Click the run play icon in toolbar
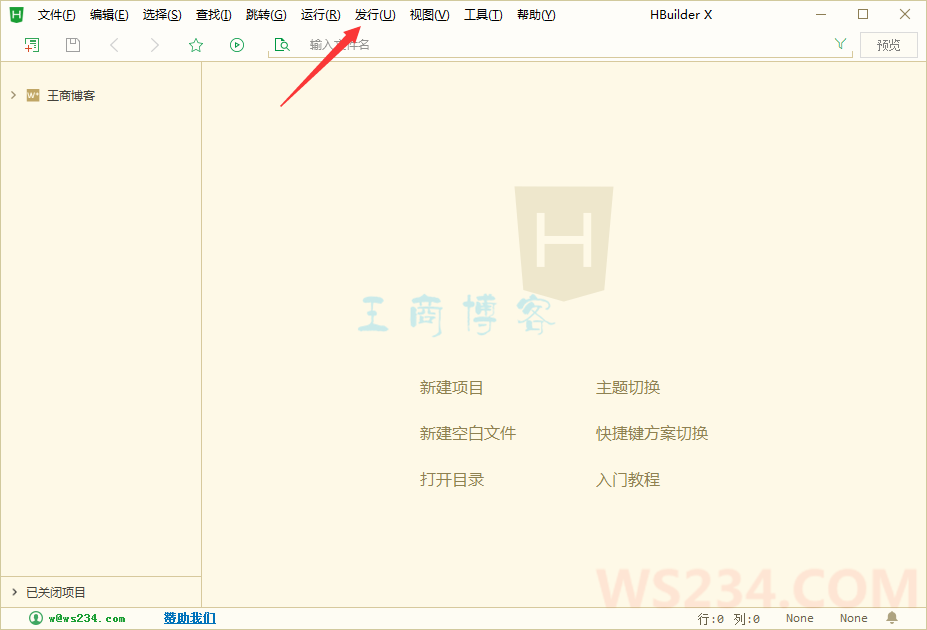The width and height of the screenshot is (927, 630). 237,45
